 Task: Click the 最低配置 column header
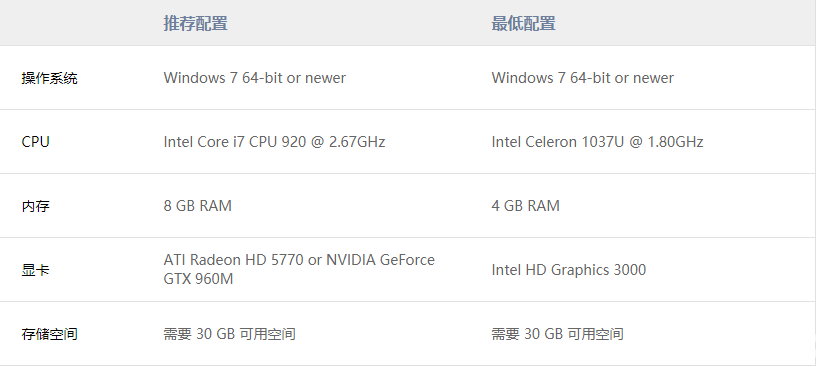pyautogui.click(x=523, y=23)
